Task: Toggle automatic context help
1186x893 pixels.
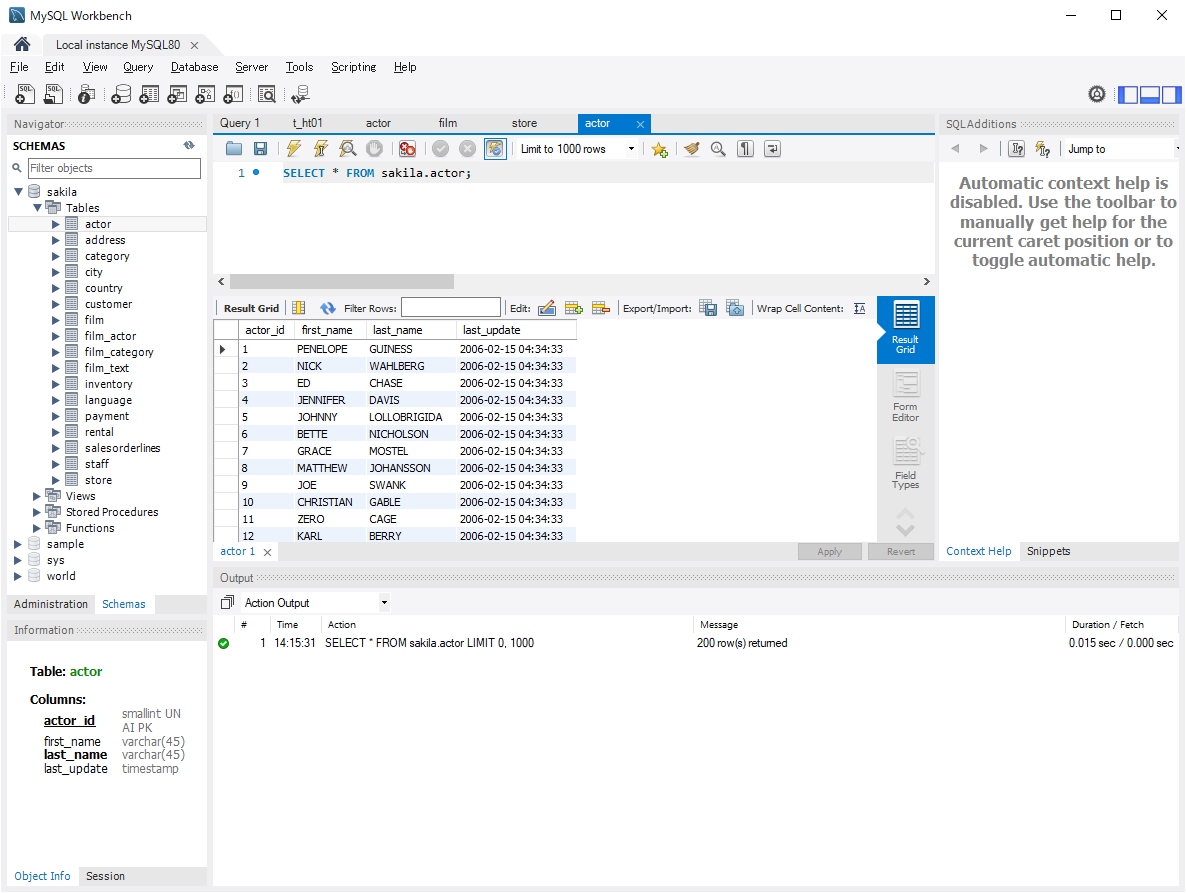Action: point(1043,149)
